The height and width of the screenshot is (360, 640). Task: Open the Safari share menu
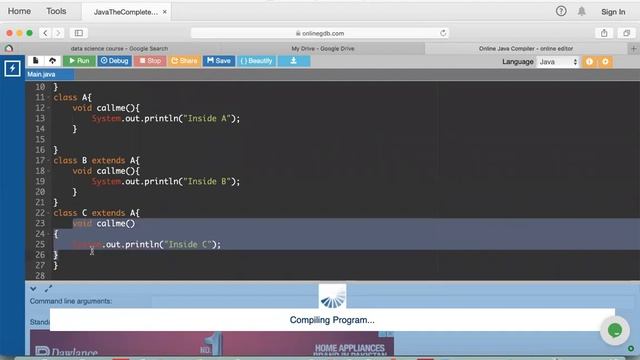point(604,33)
